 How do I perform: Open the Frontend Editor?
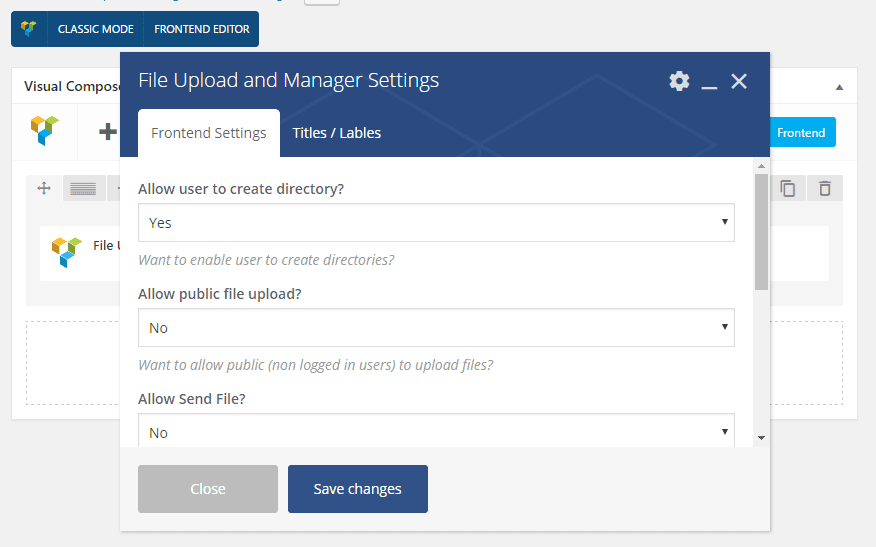click(202, 29)
